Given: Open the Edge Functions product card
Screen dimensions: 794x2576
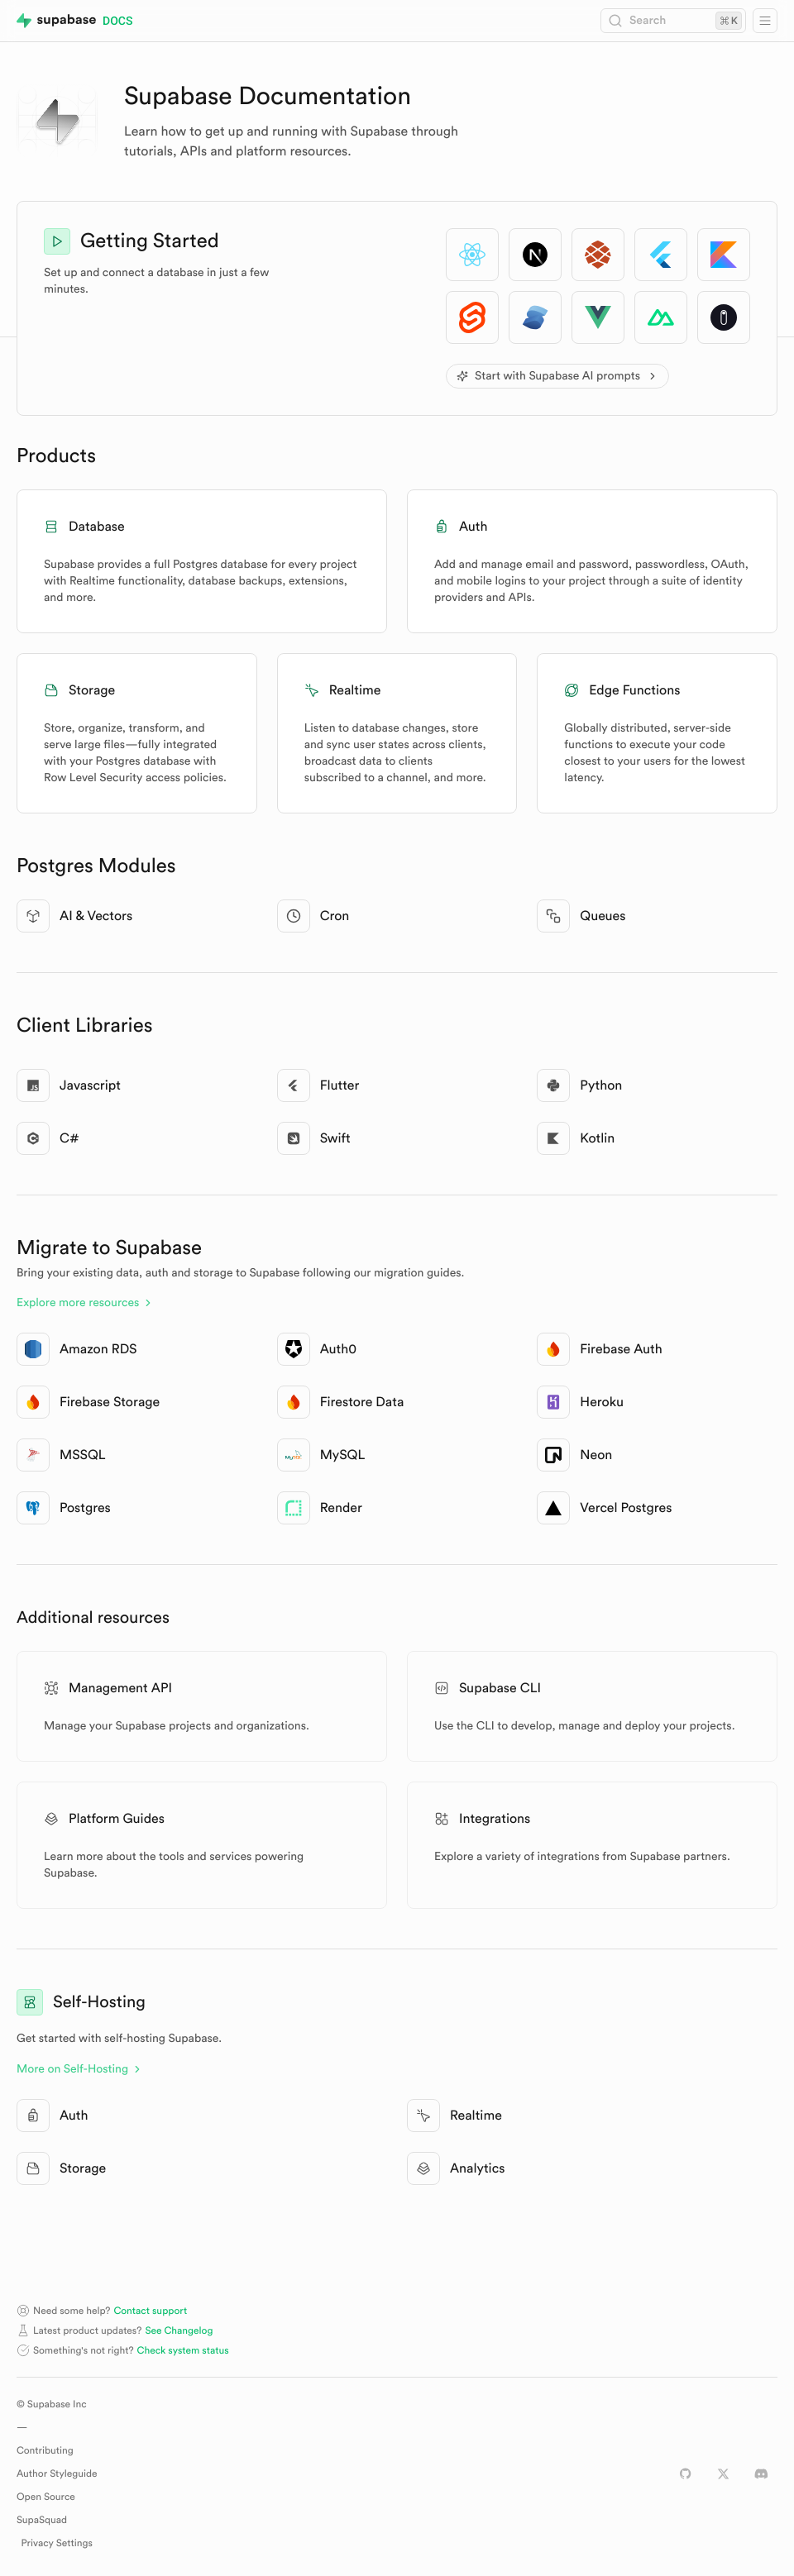Looking at the screenshot, I should [x=656, y=732].
